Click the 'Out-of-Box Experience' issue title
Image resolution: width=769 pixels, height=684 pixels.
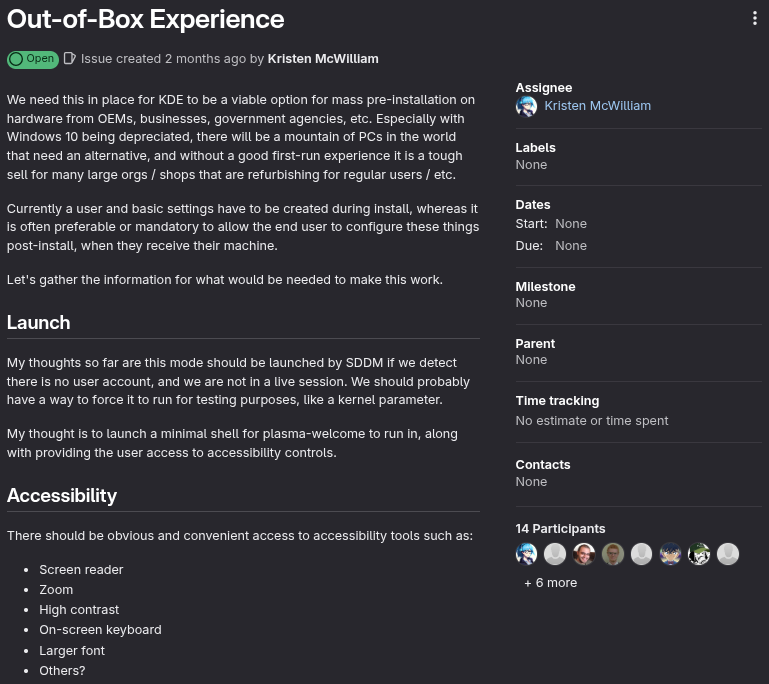pyautogui.click(x=146, y=19)
